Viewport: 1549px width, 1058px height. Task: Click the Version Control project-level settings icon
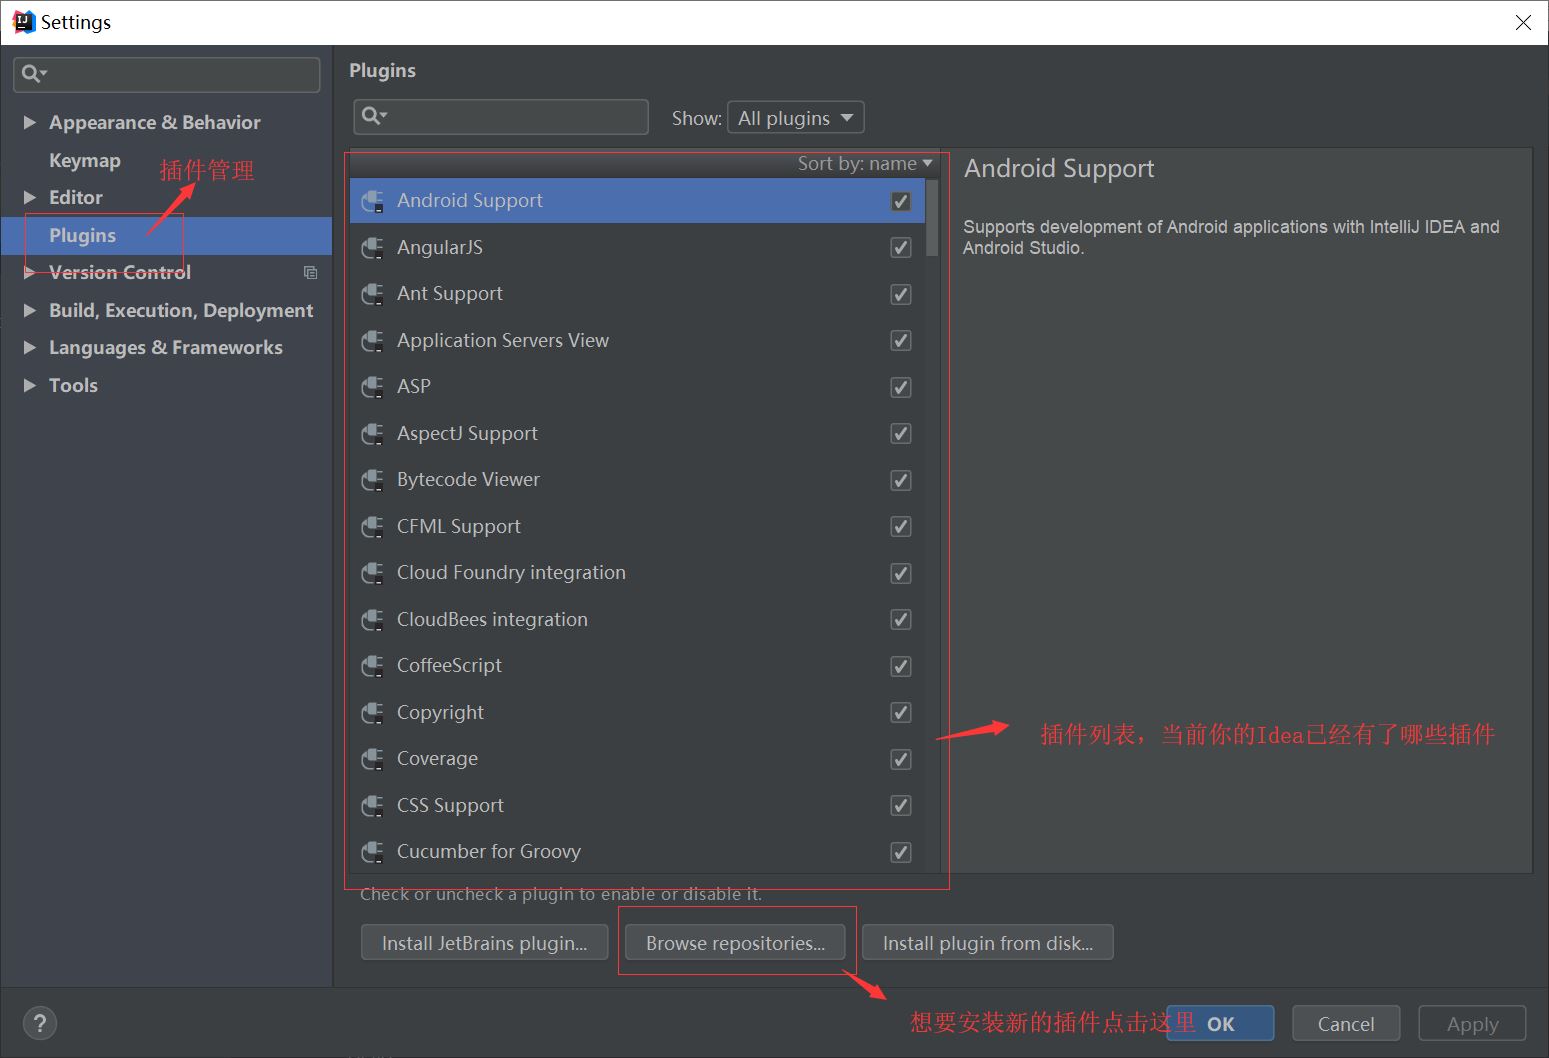310,272
